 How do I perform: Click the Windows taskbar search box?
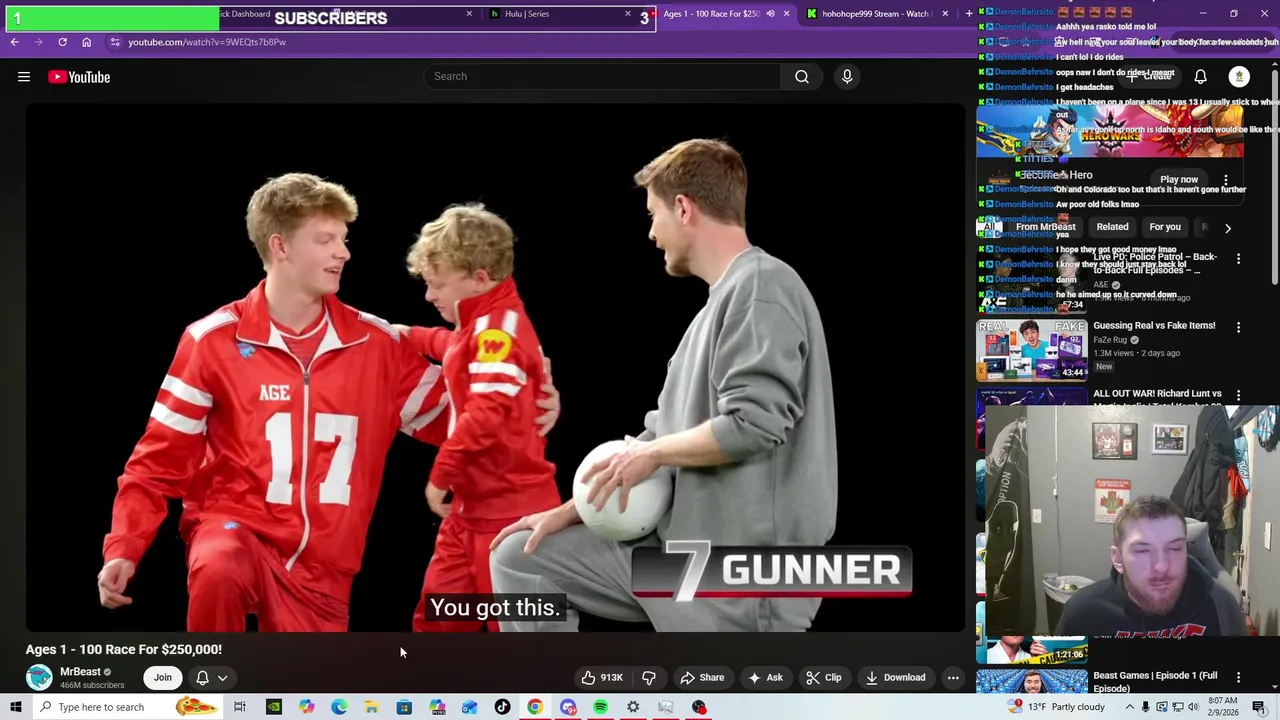point(130,707)
